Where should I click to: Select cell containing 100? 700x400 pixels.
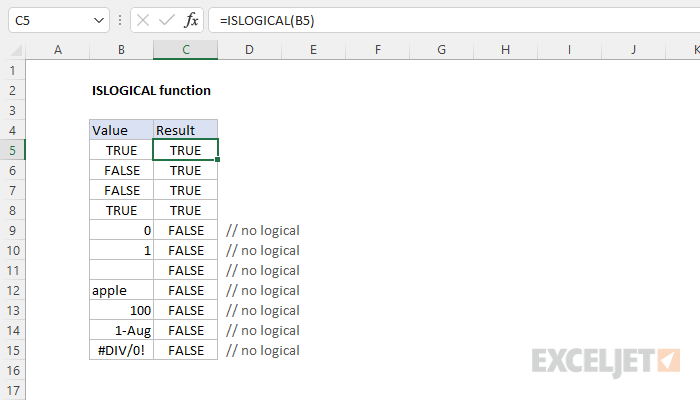point(121,310)
